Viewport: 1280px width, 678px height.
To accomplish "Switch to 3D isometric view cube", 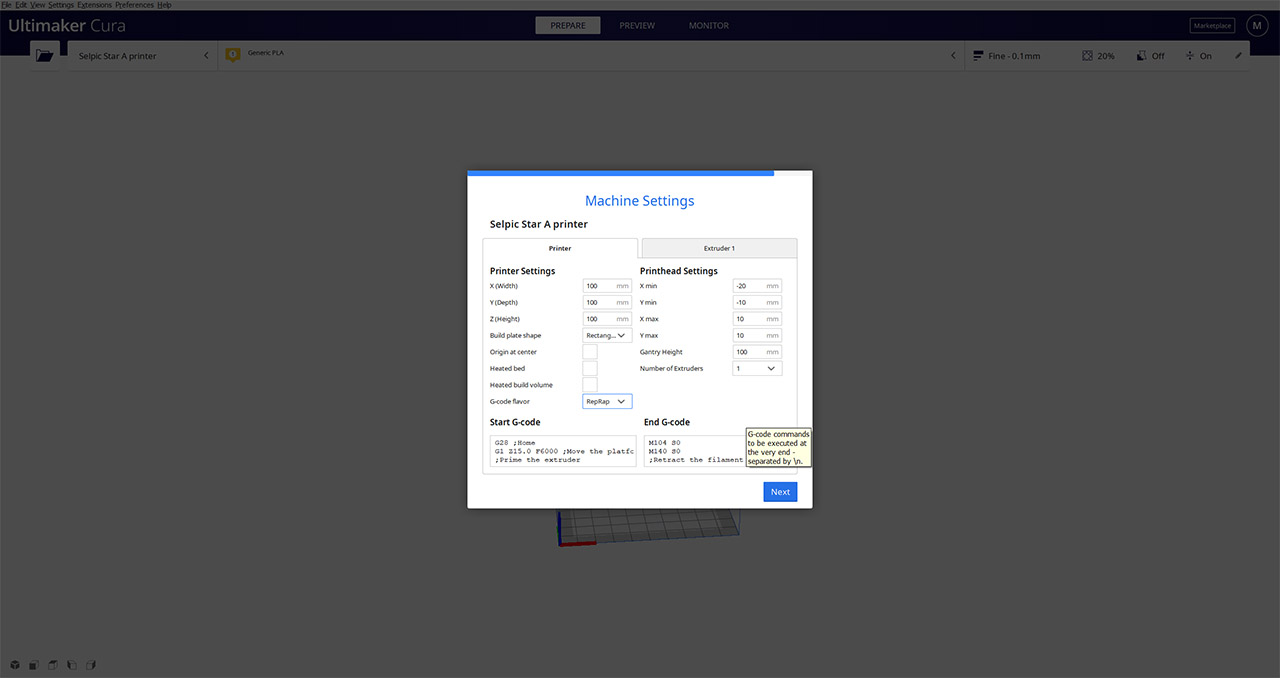I will click(15, 665).
